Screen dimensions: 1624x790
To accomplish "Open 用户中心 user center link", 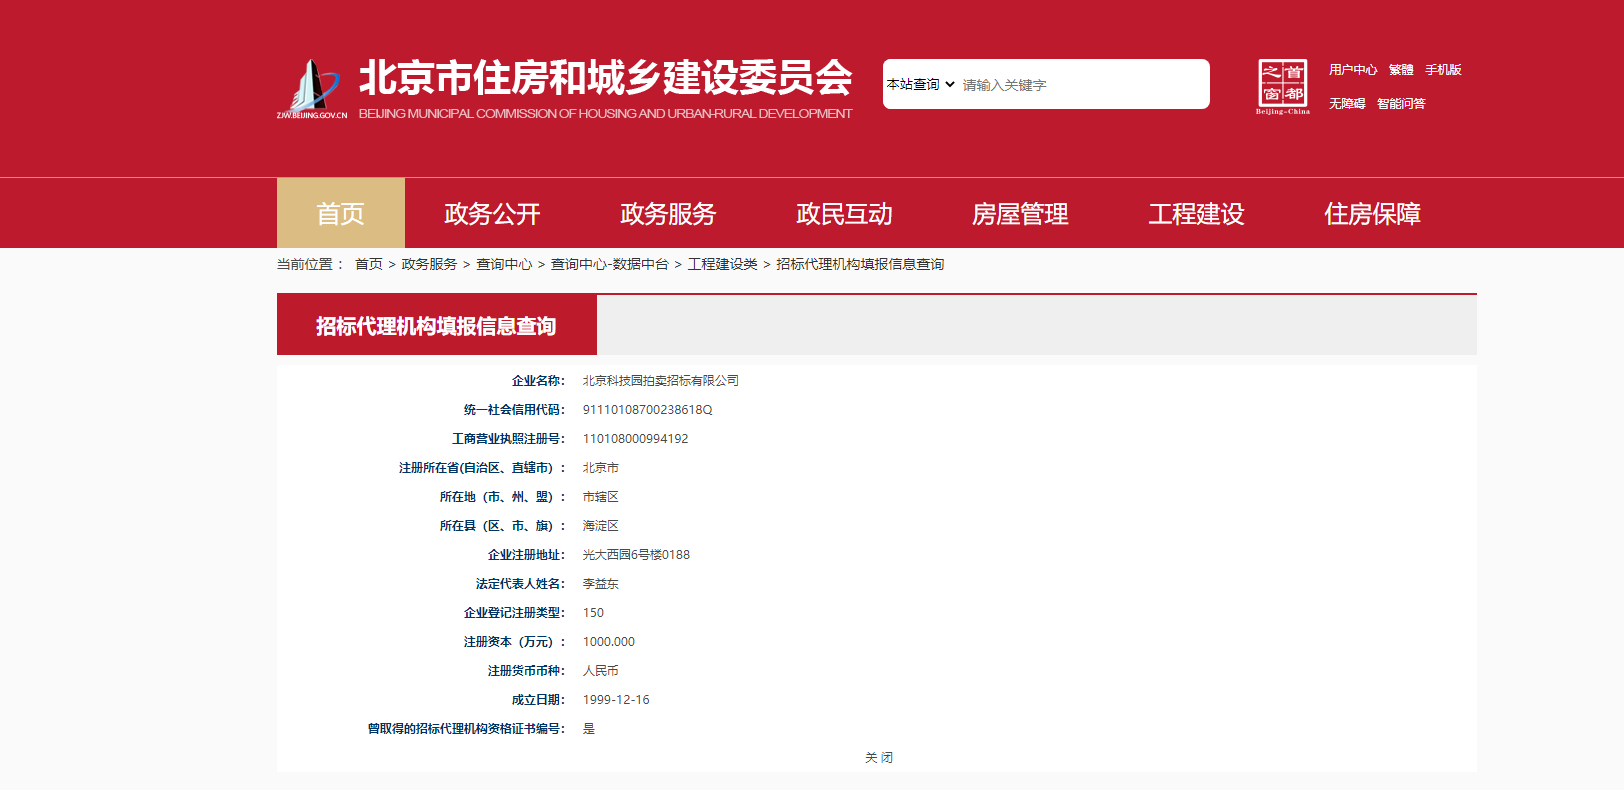I will click(1352, 70).
